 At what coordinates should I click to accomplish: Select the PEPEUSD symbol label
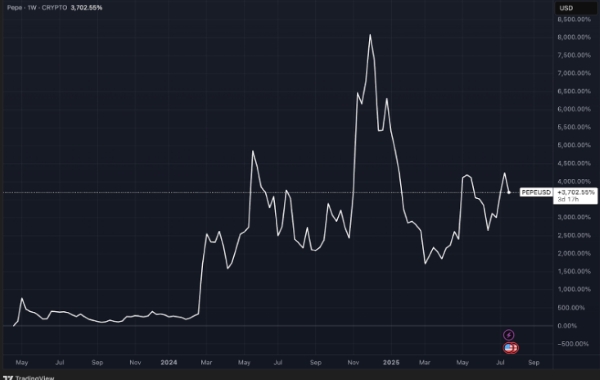[x=536, y=192]
